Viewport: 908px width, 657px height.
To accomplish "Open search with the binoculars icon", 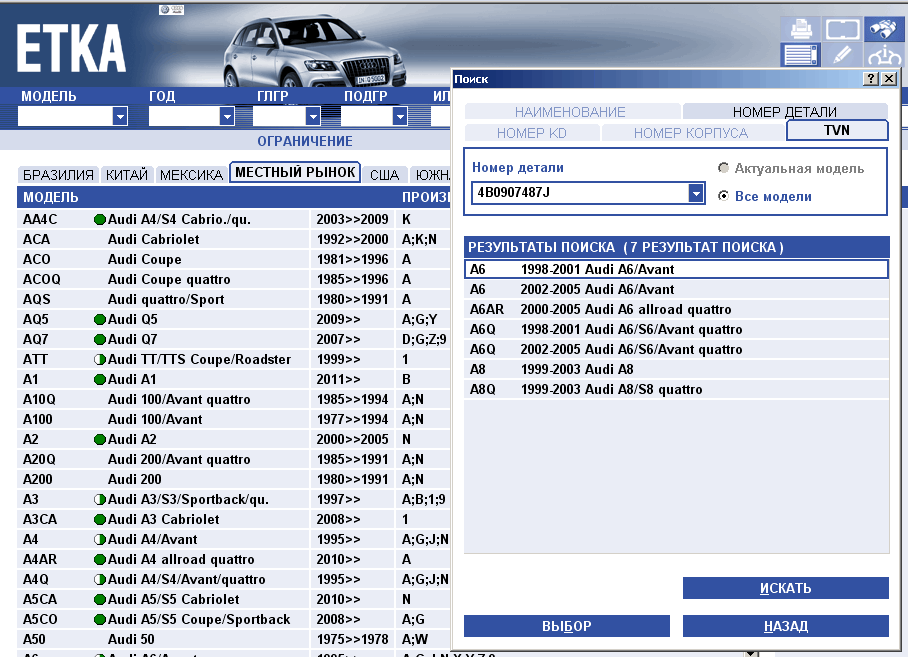I will click(x=884, y=28).
